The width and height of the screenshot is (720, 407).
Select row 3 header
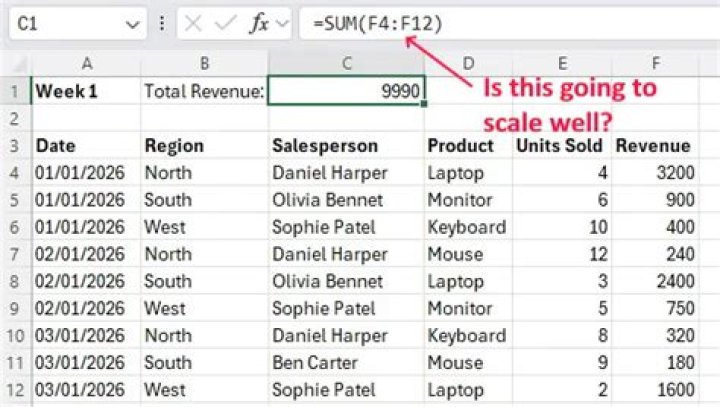[15, 146]
